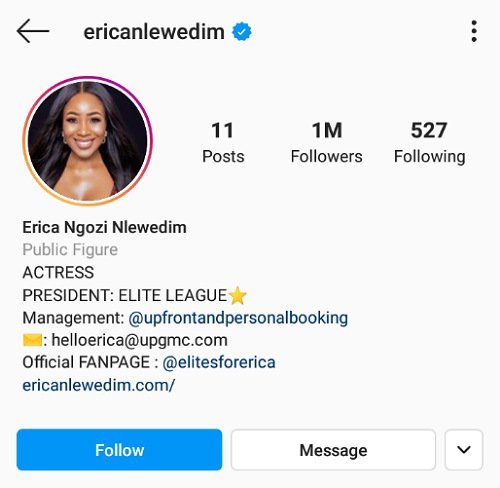Image resolution: width=500 pixels, height=488 pixels.
Task: Open the 11 Posts count
Action: pyautogui.click(x=223, y=142)
